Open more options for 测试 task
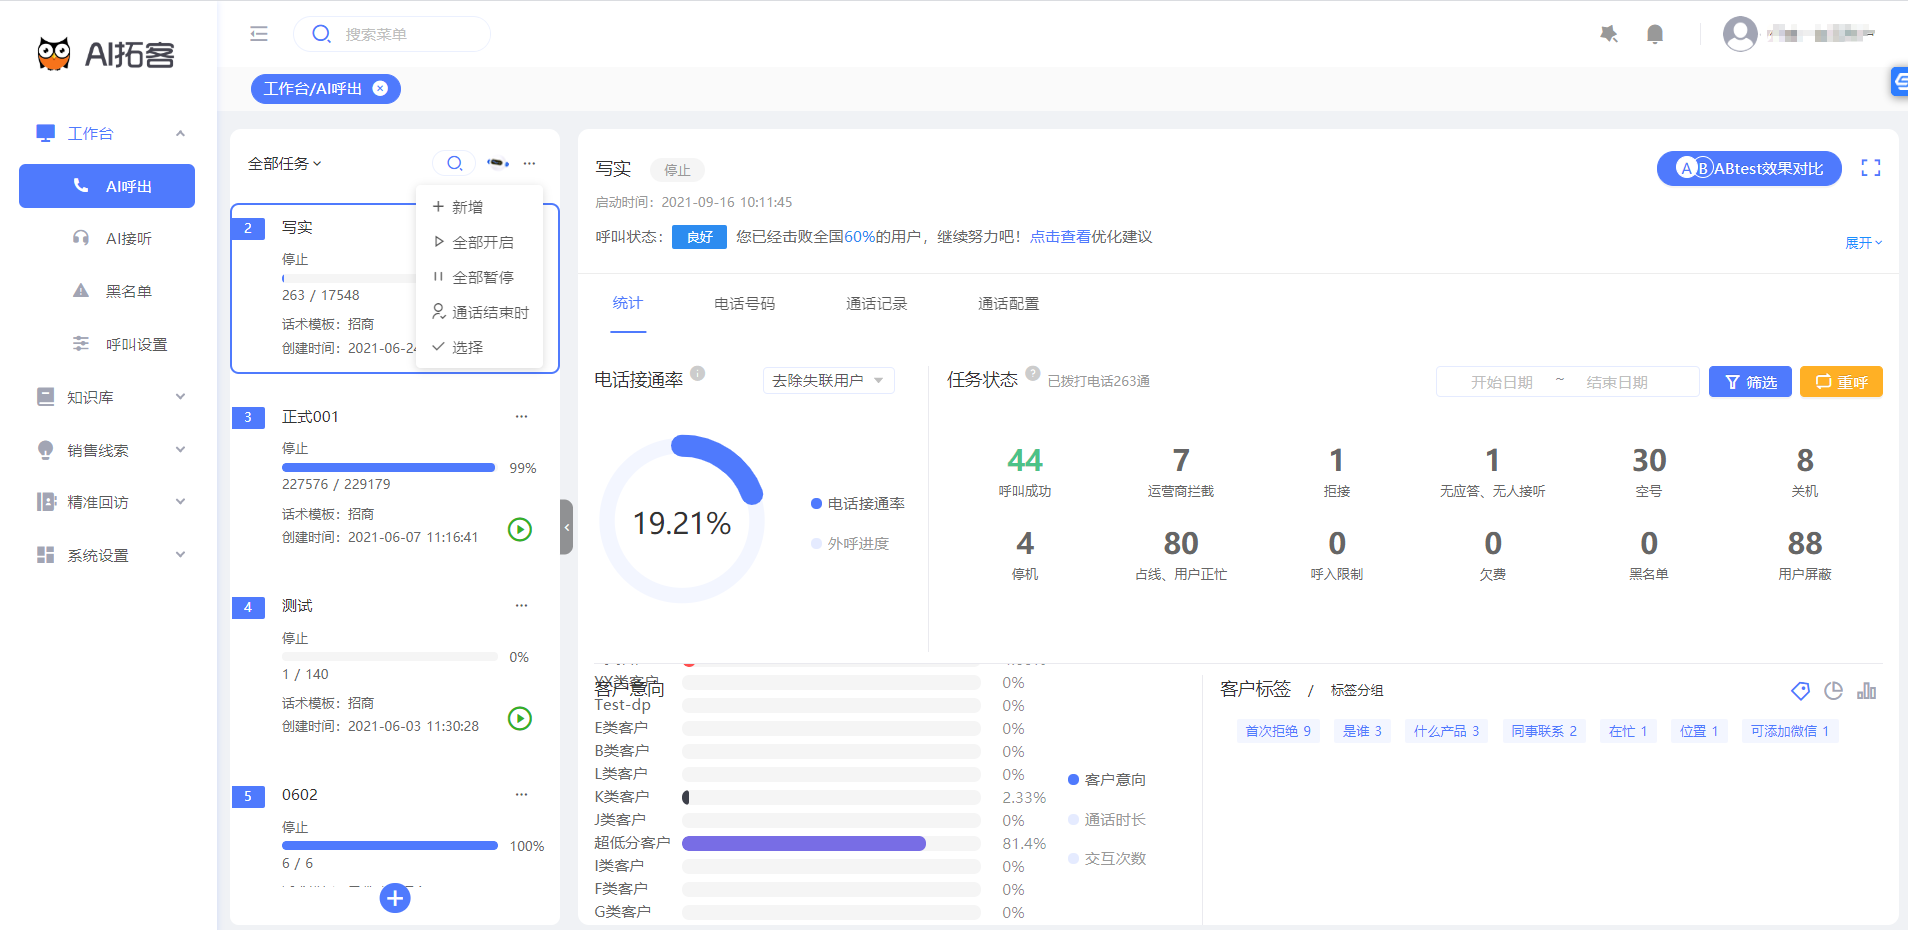This screenshot has height=930, width=1908. [x=521, y=606]
